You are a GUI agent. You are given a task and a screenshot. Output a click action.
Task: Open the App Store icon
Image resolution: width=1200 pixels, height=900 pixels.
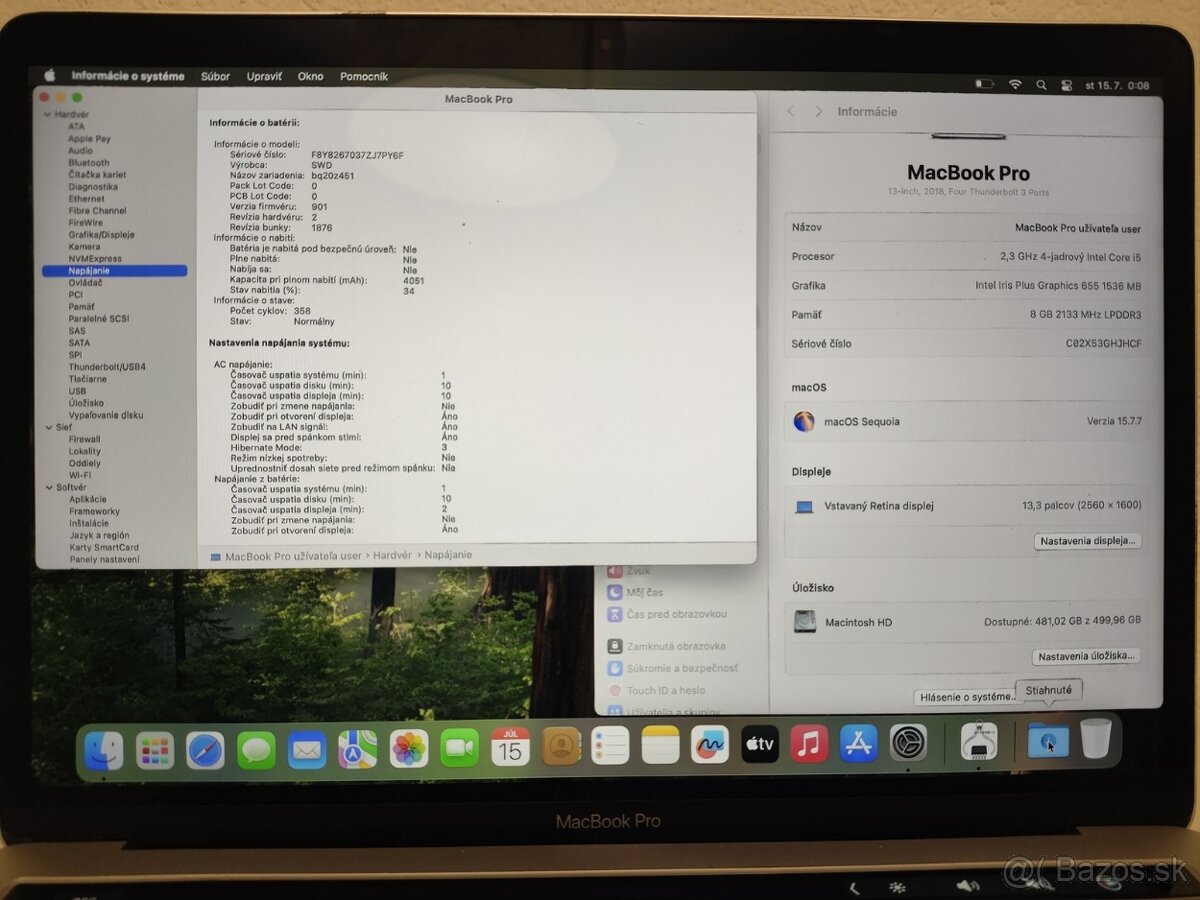858,742
